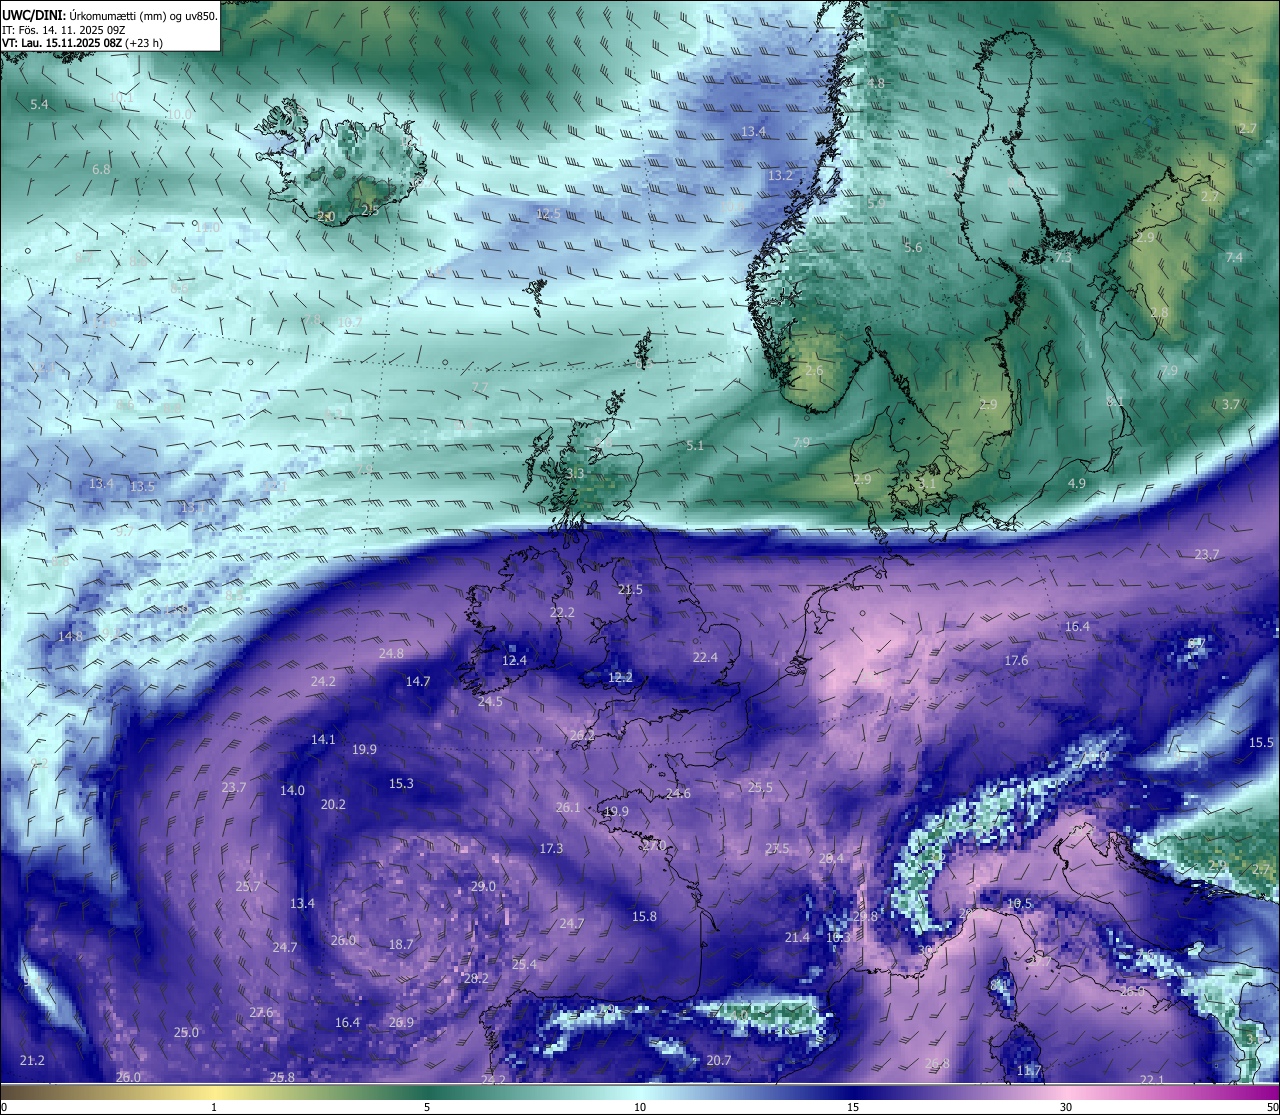Click the pink colorbar segment near 30
The image size is (1280, 1115).
click(1066, 1091)
